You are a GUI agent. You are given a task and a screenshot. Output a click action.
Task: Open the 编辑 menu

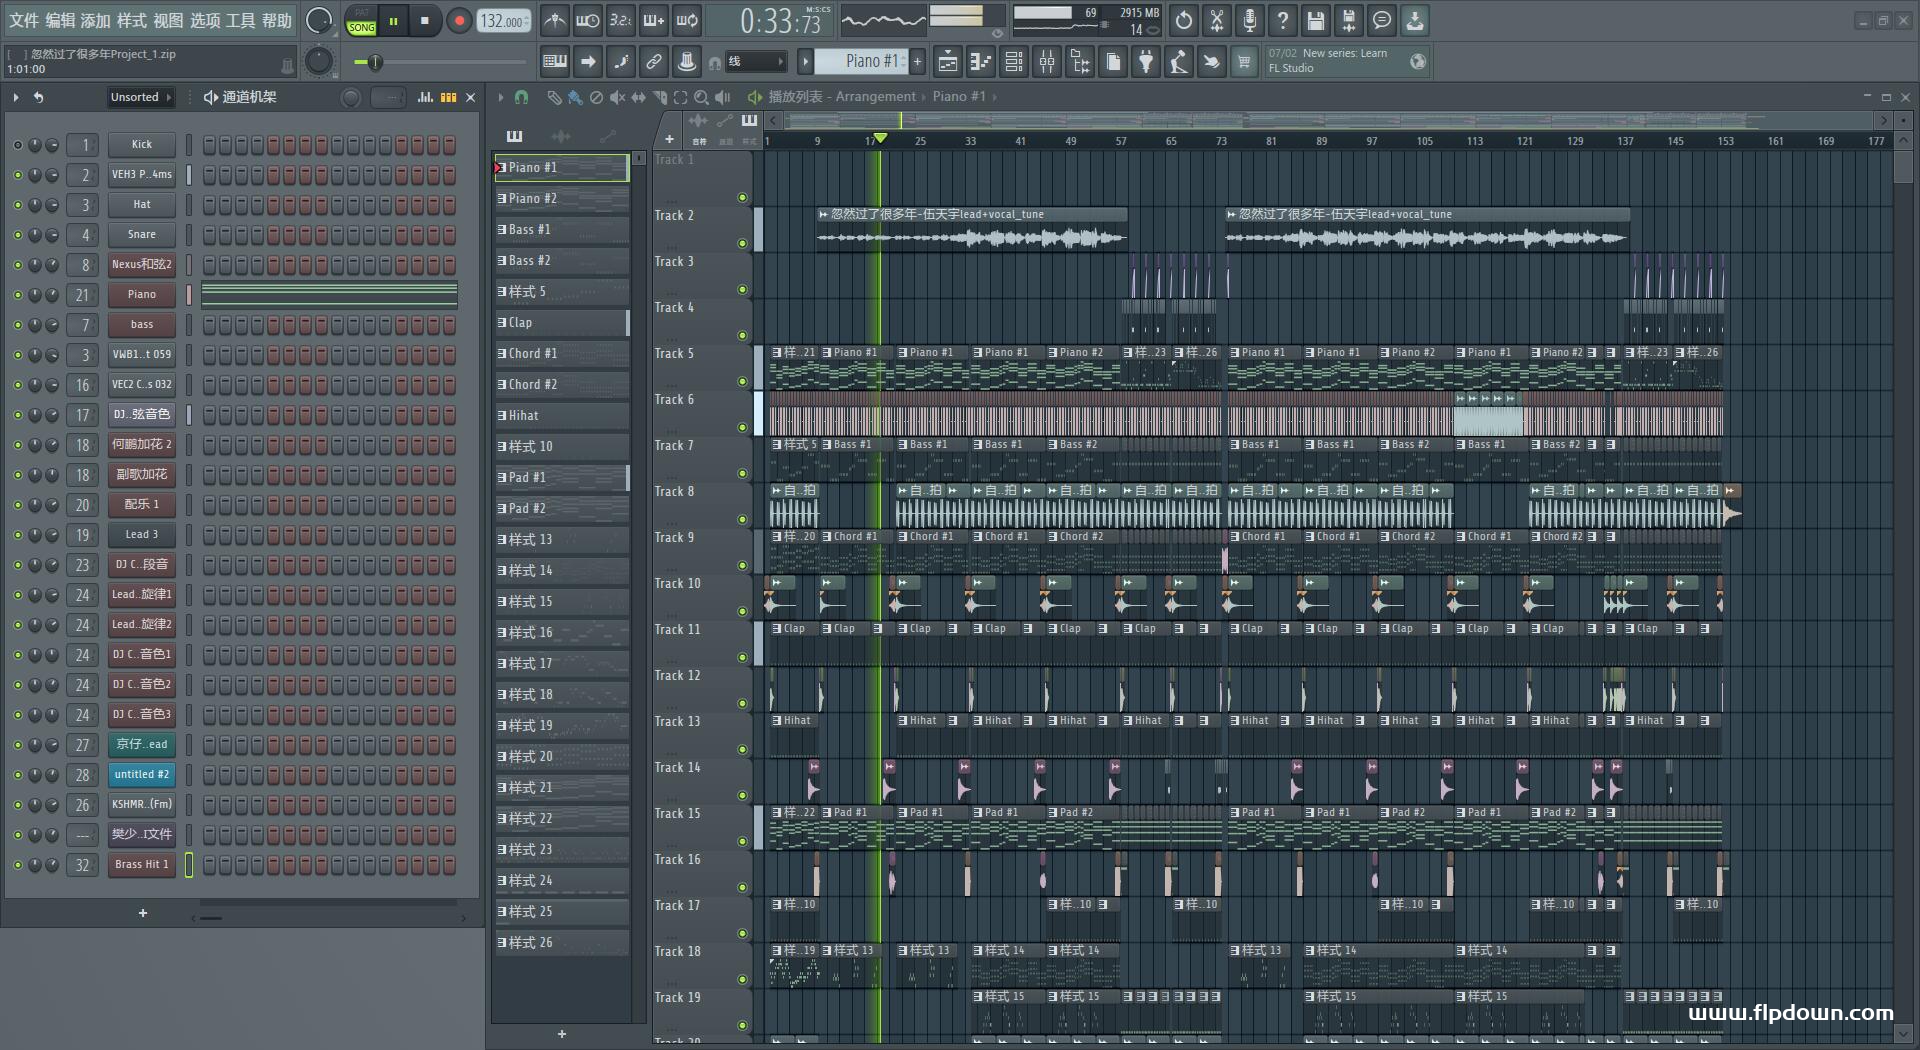(x=60, y=21)
